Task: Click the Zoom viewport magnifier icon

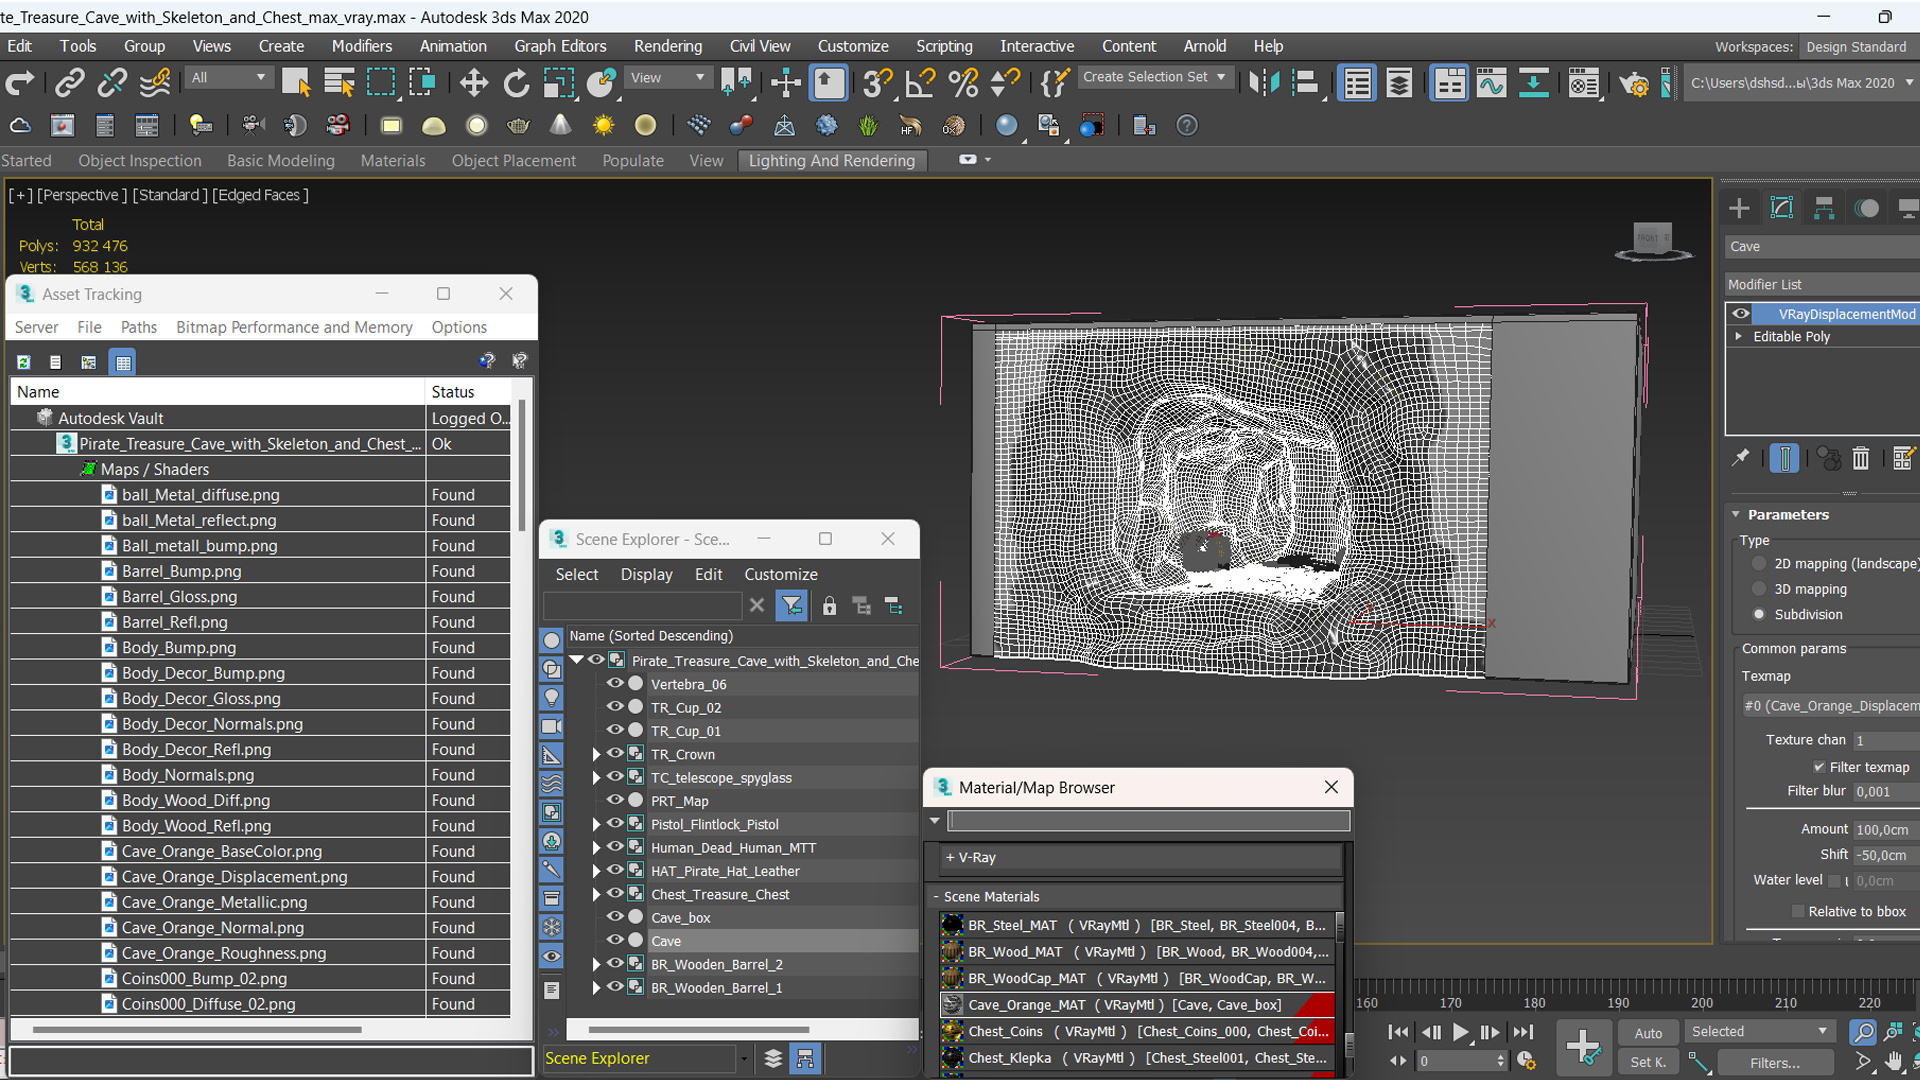Action: [x=1862, y=1031]
